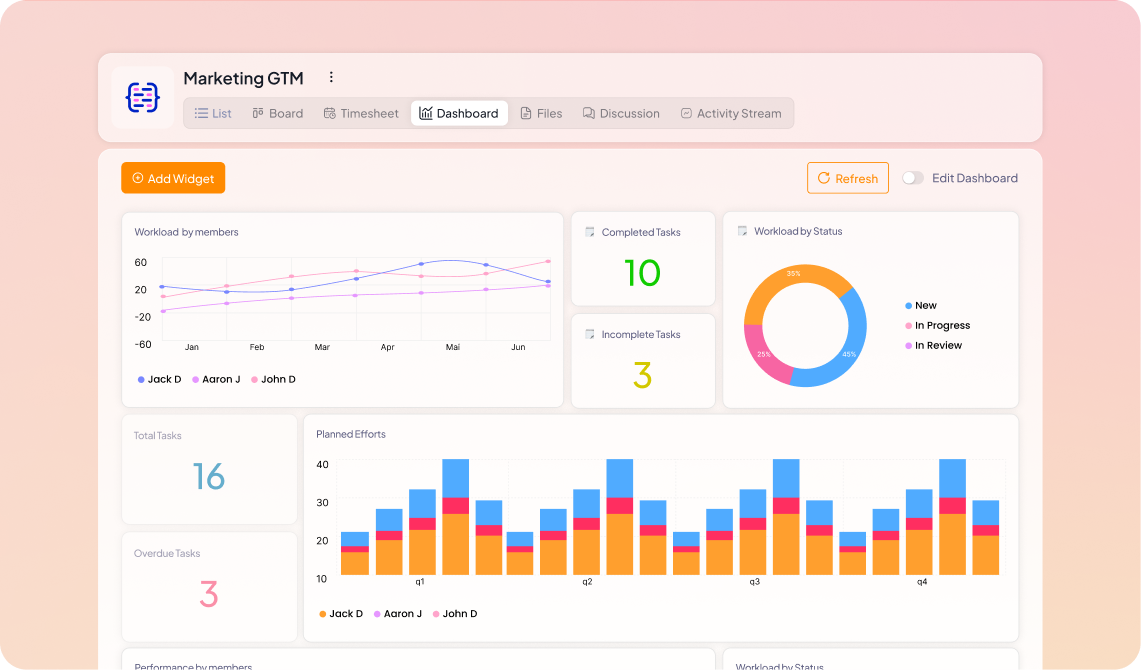Click the Feb label on line chart axis

[257, 347]
